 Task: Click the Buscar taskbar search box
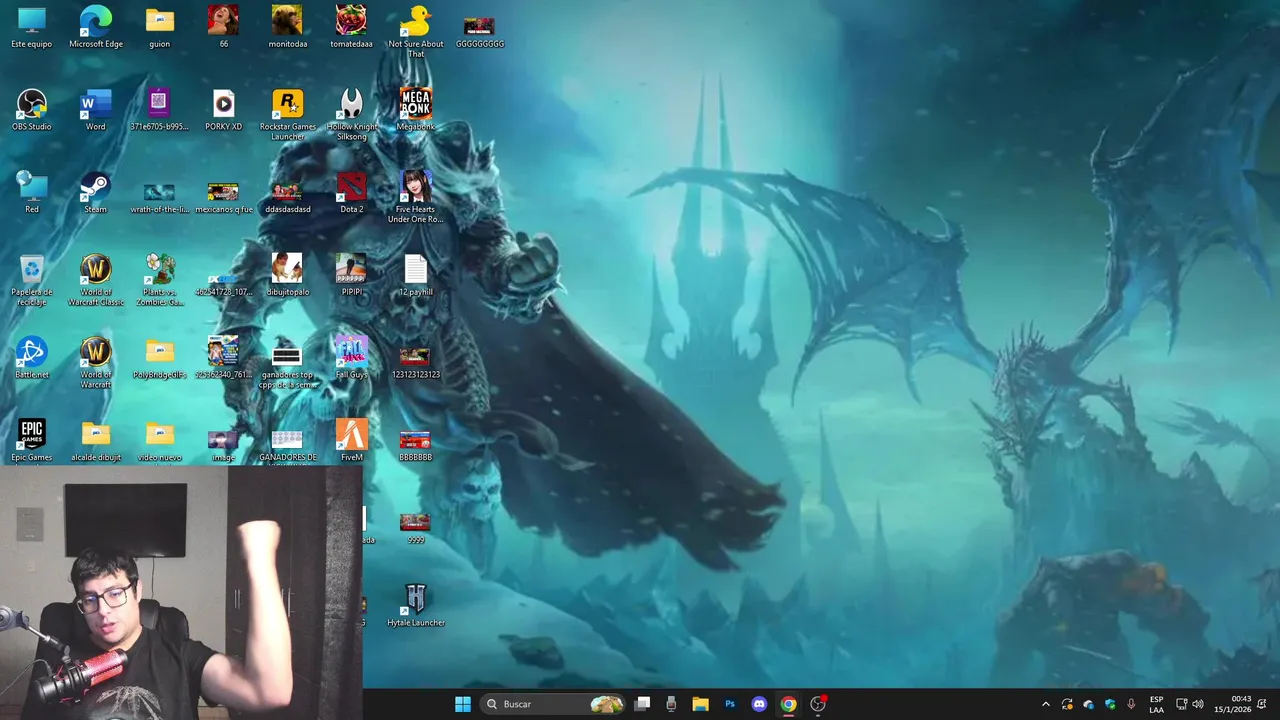pos(553,704)
